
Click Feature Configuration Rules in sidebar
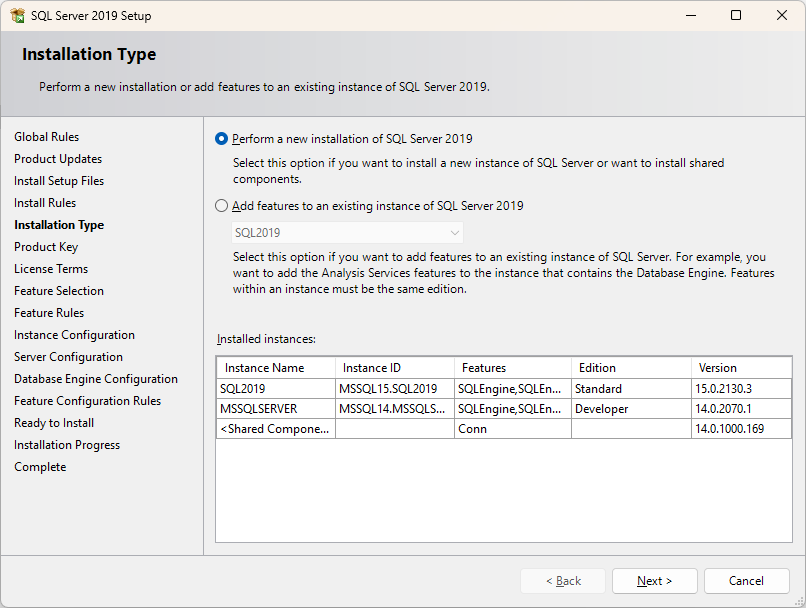pos(87,401)
